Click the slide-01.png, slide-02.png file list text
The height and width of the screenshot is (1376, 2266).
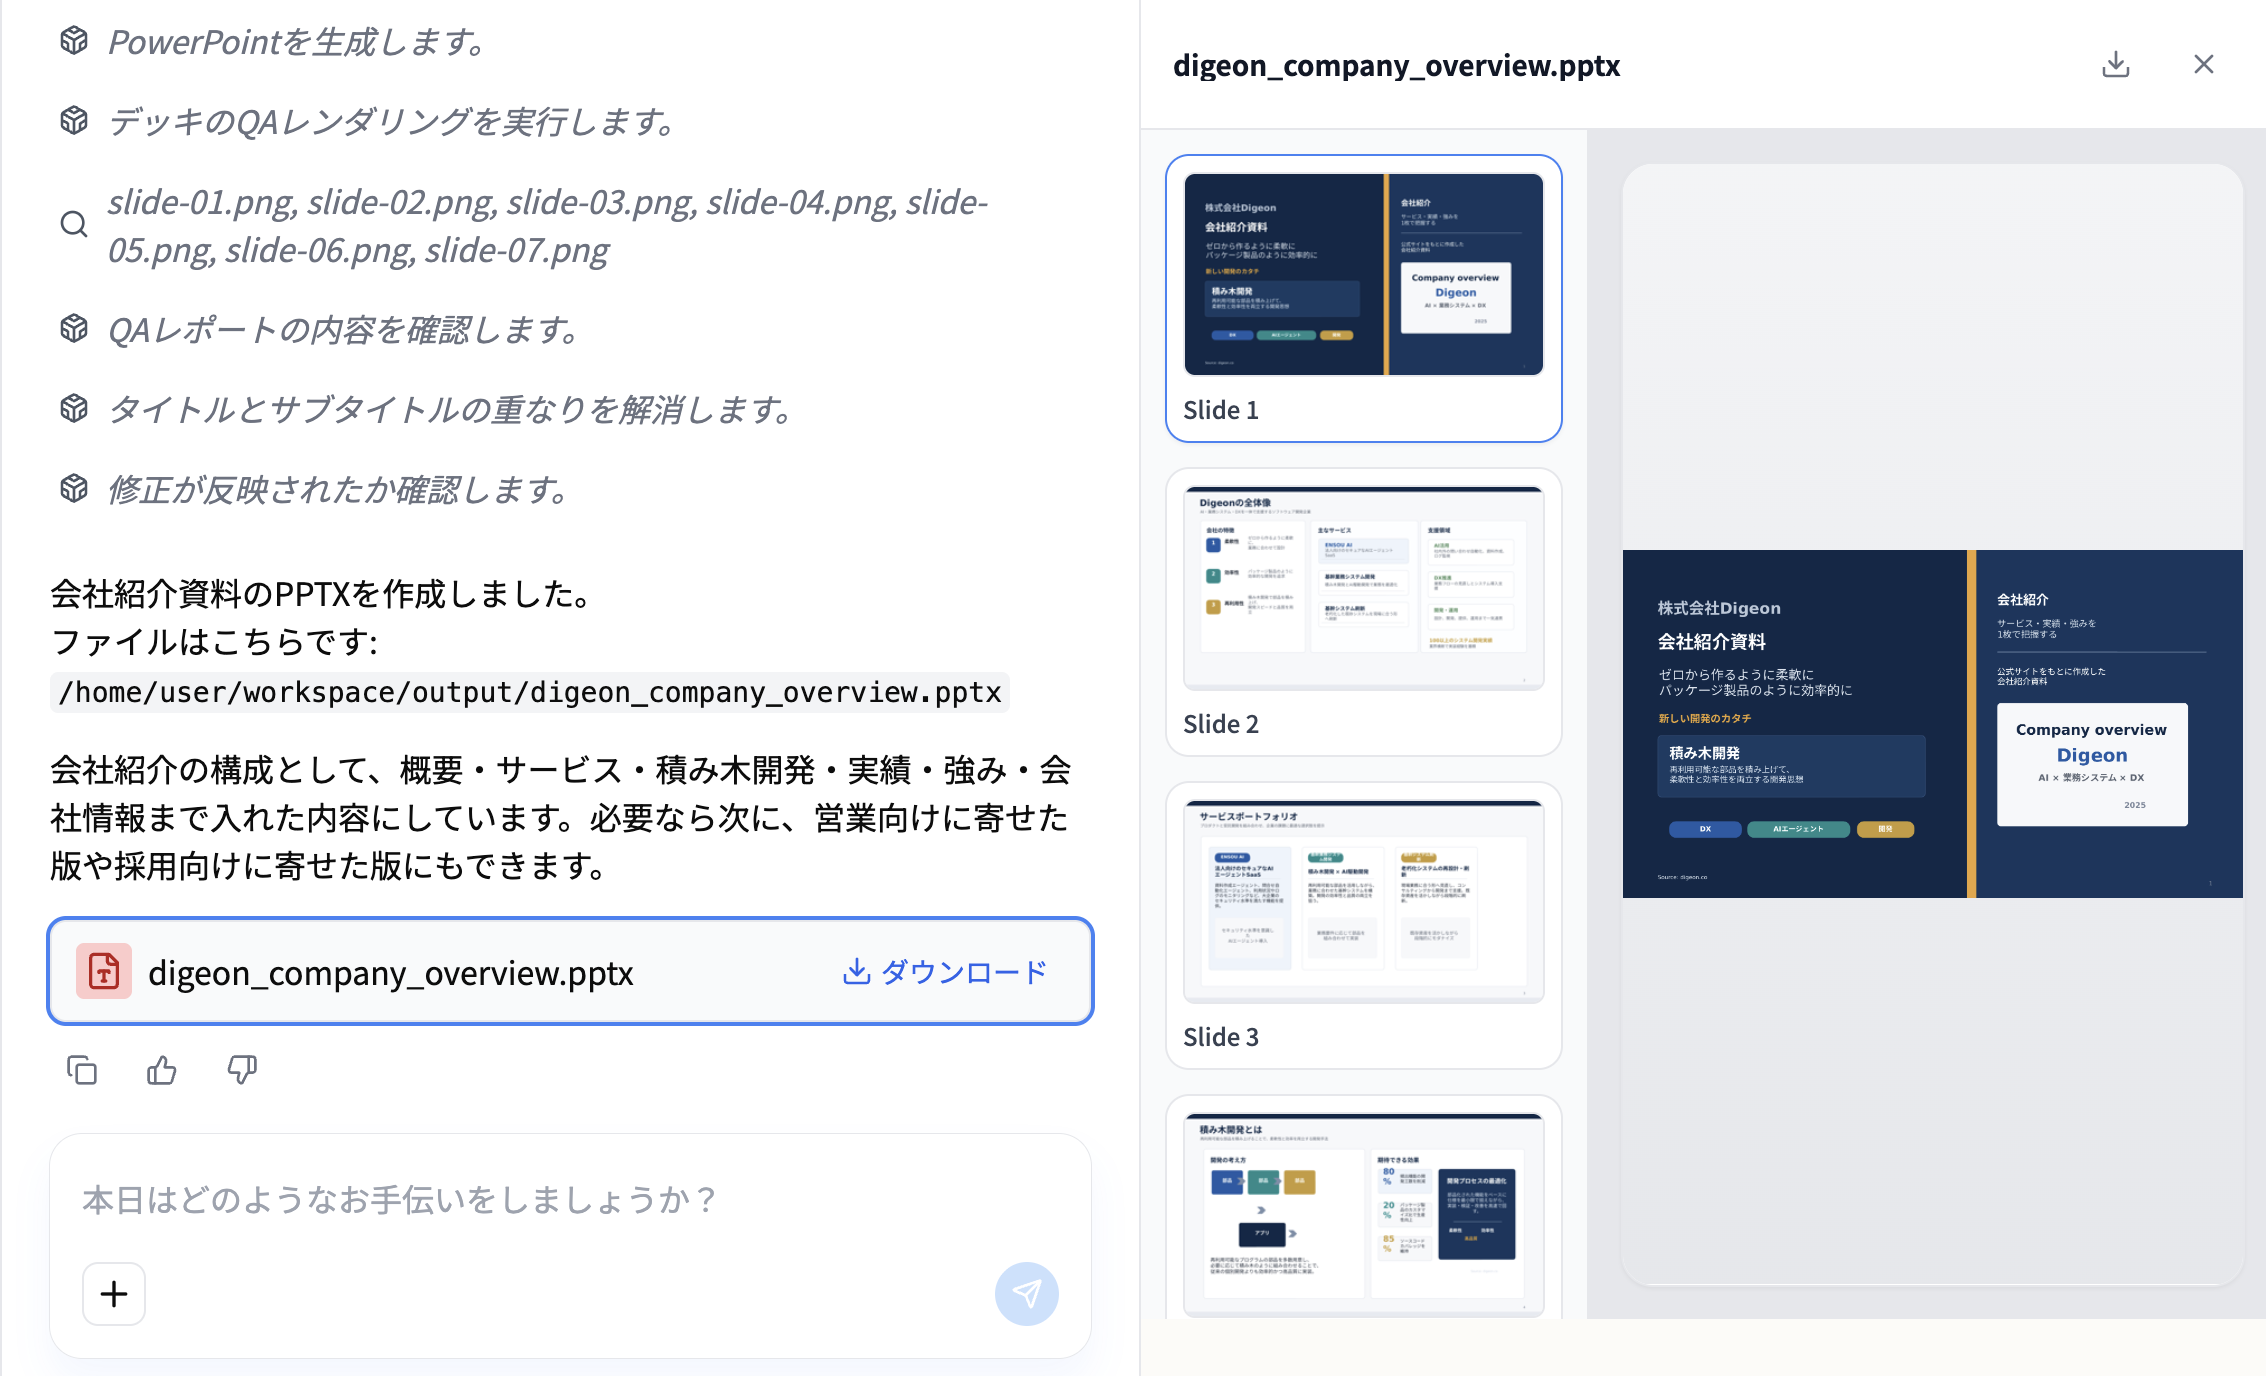[548, 226]
